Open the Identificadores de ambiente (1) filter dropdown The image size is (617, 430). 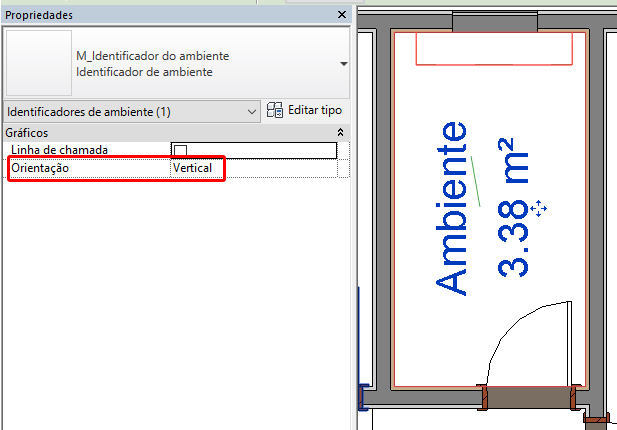tap(132, 112)
